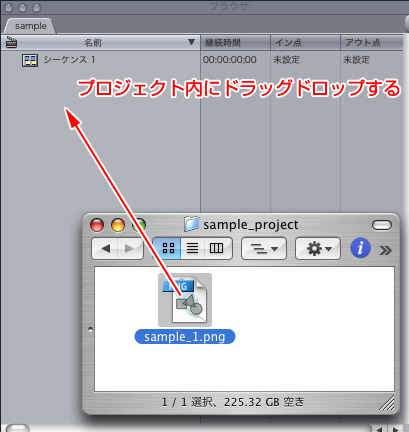
Task: Click the 継続時間 column header
Action: 235,43
